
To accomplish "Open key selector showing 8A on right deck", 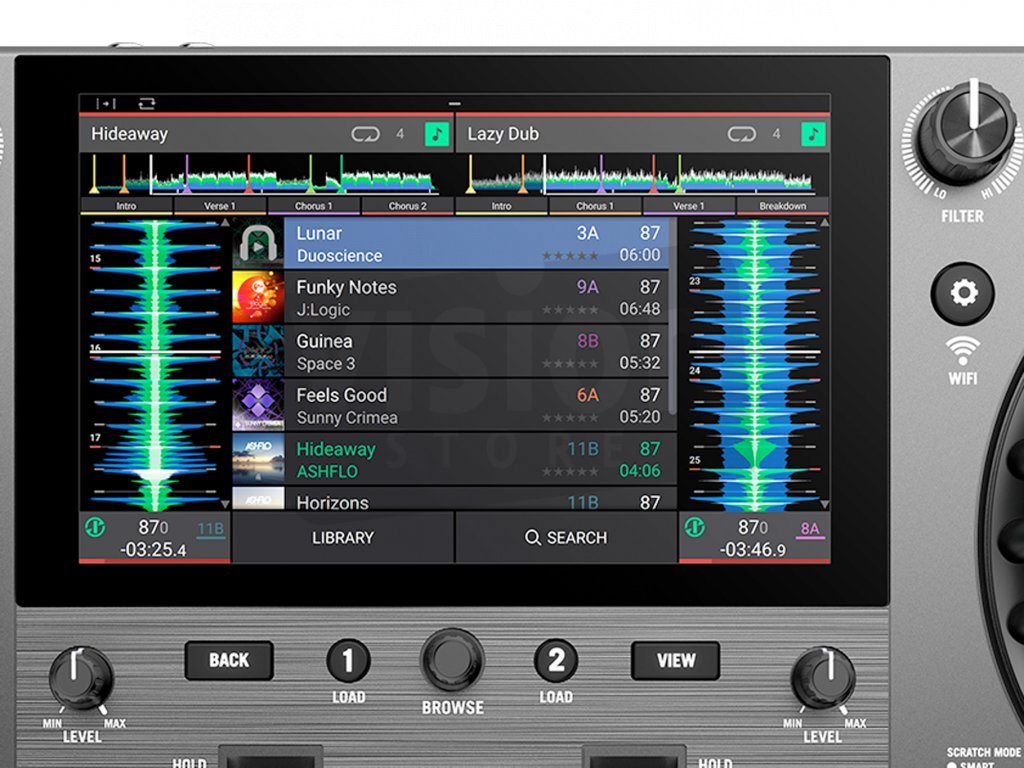I will [x=810, y=530].
